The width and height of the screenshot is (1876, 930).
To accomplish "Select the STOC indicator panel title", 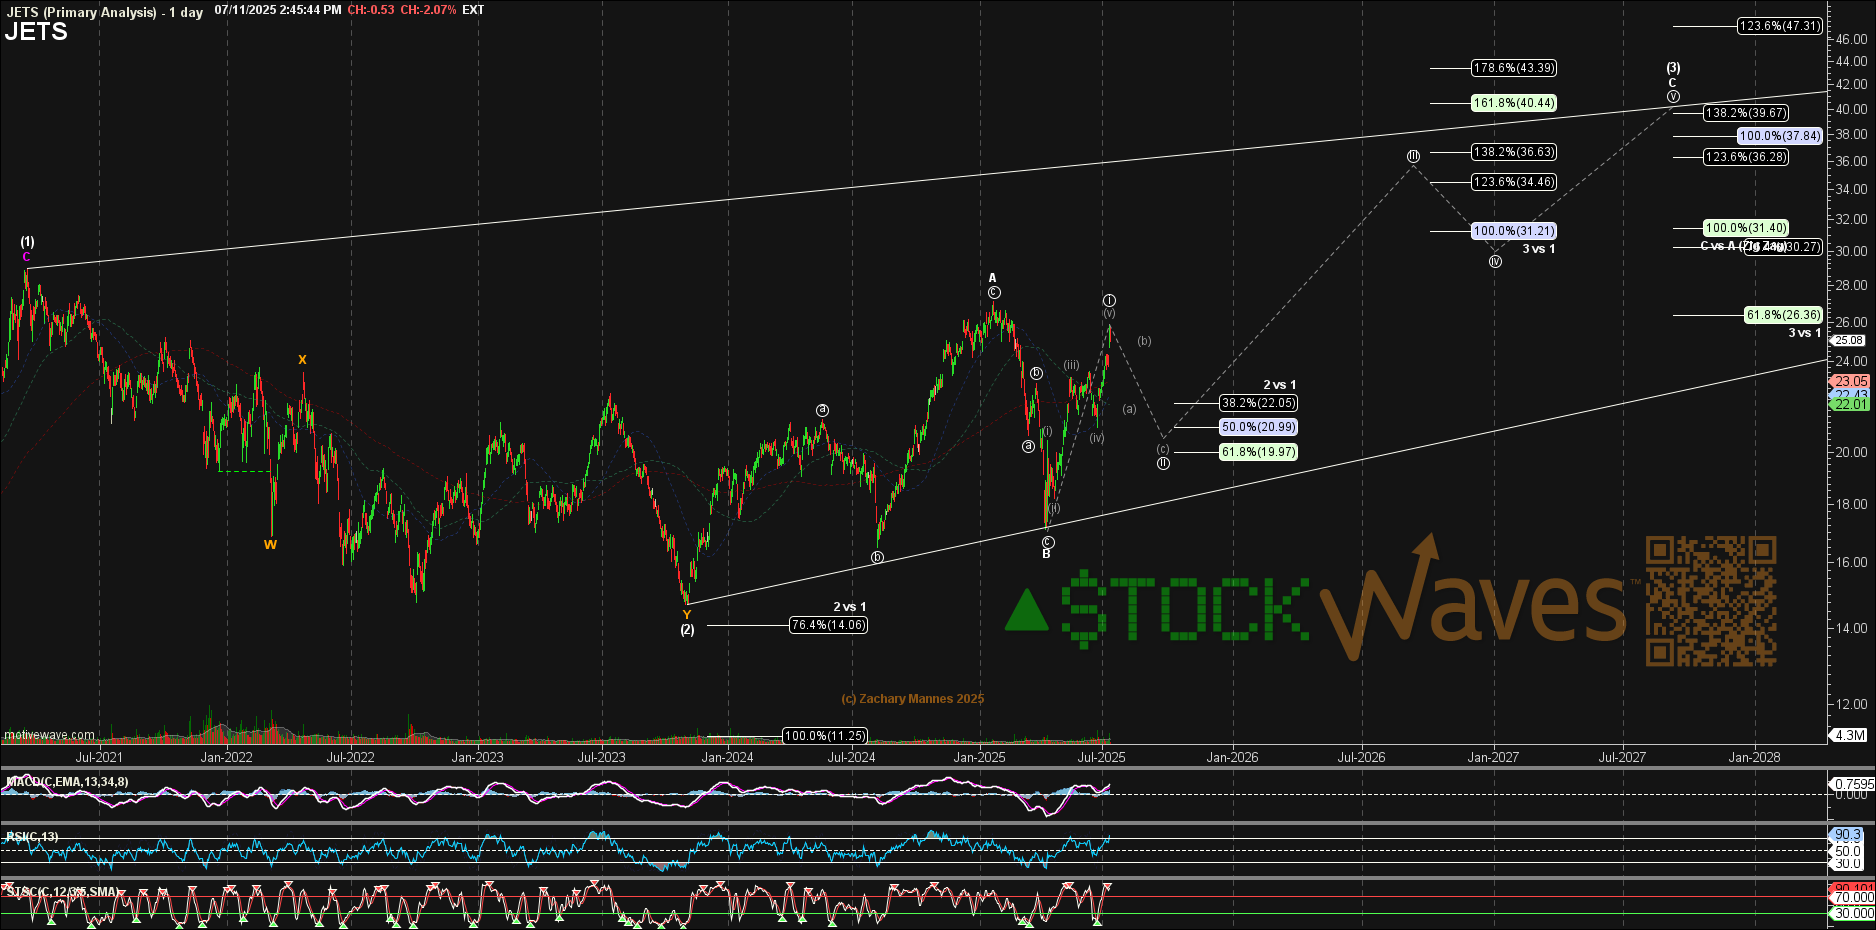I will (62, 891).
